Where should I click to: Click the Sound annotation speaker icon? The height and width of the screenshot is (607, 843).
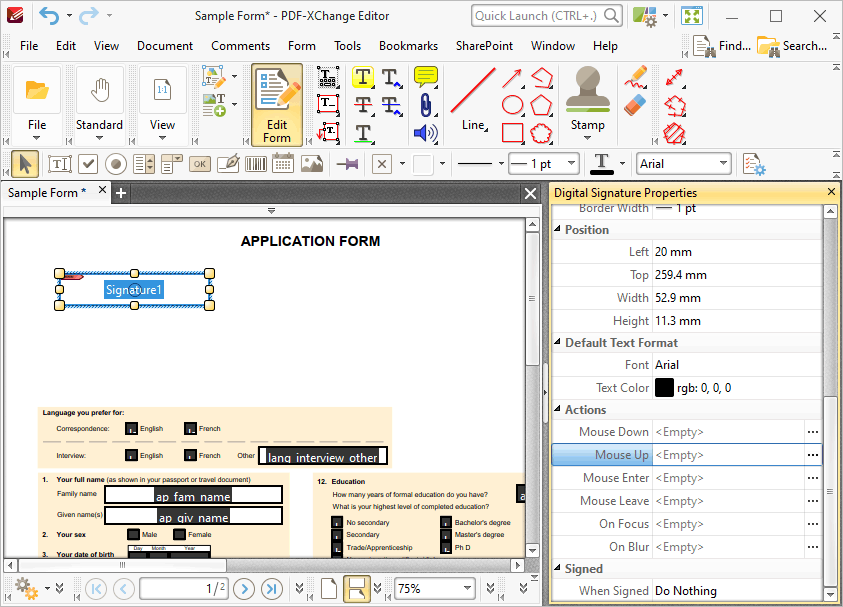[426, 133]
